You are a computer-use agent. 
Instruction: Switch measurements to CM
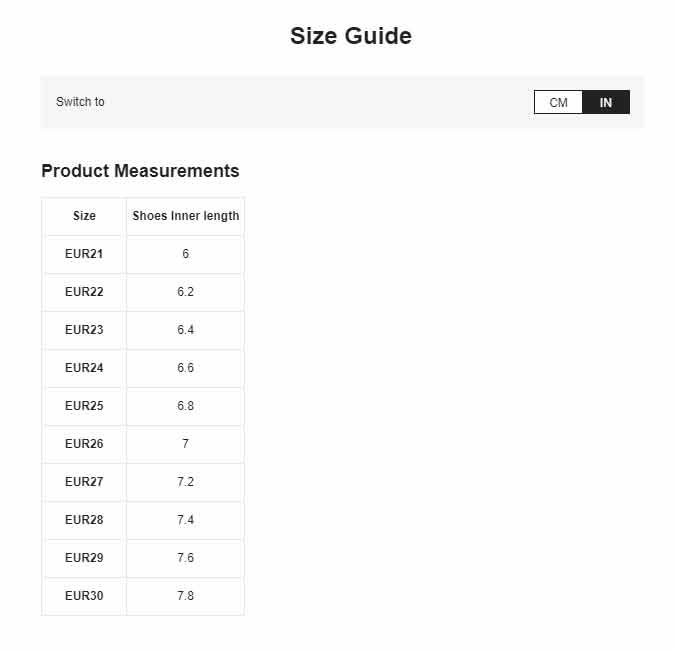558,102
